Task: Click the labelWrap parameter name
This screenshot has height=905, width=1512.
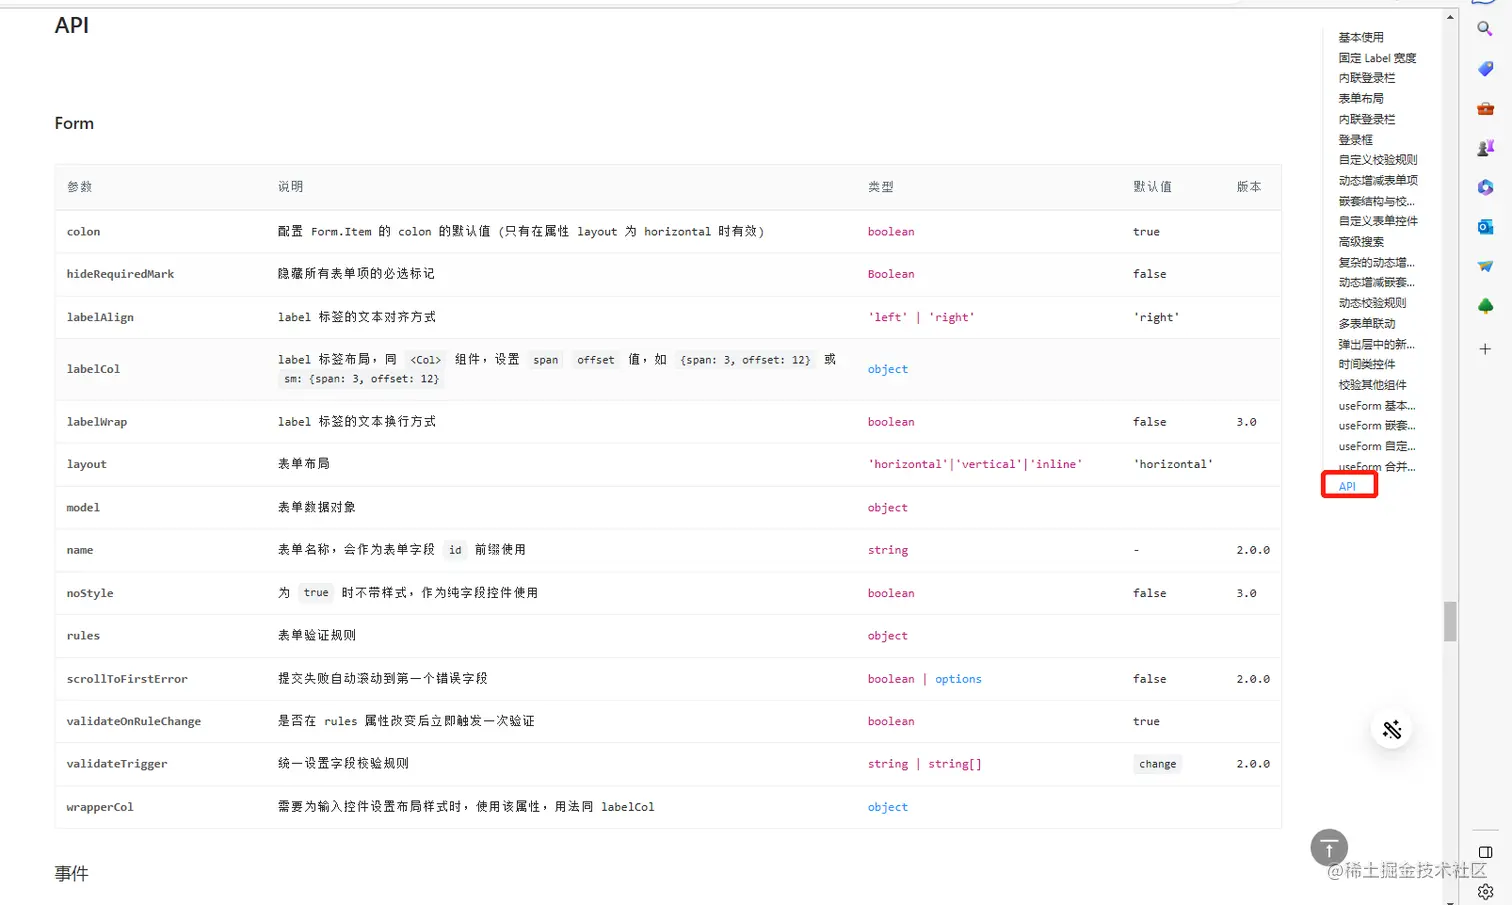Action: click(x=96, y=422)
